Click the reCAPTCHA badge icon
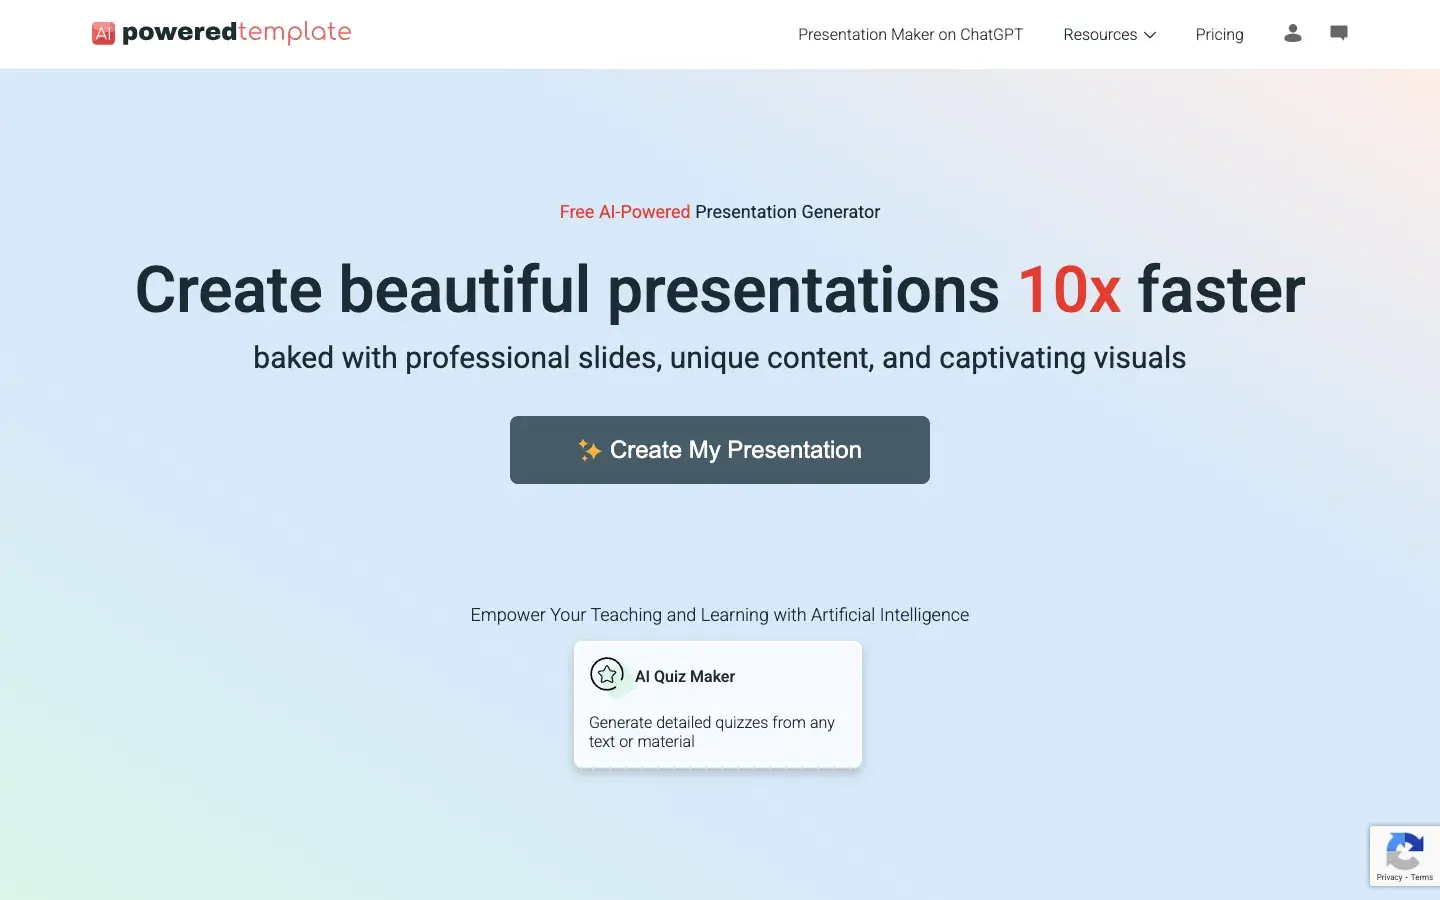 (x=1405, y=851)
